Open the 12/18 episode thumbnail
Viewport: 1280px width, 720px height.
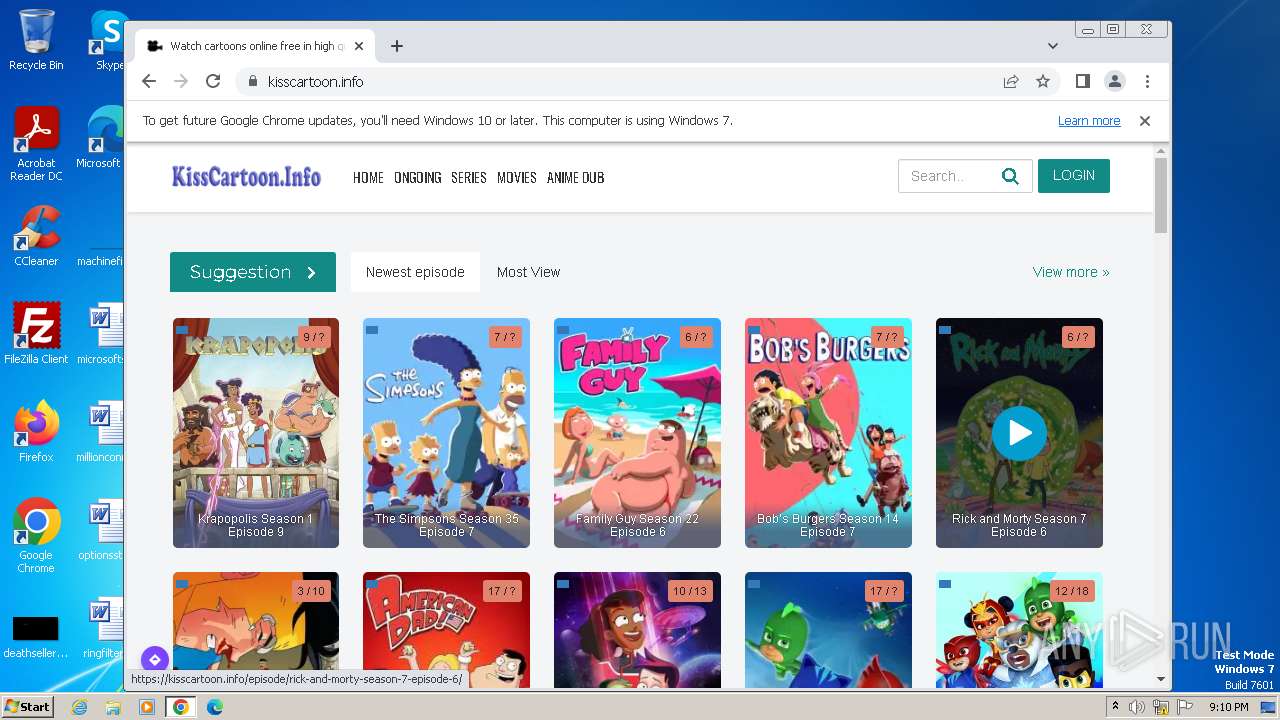tap(1019, 630)
